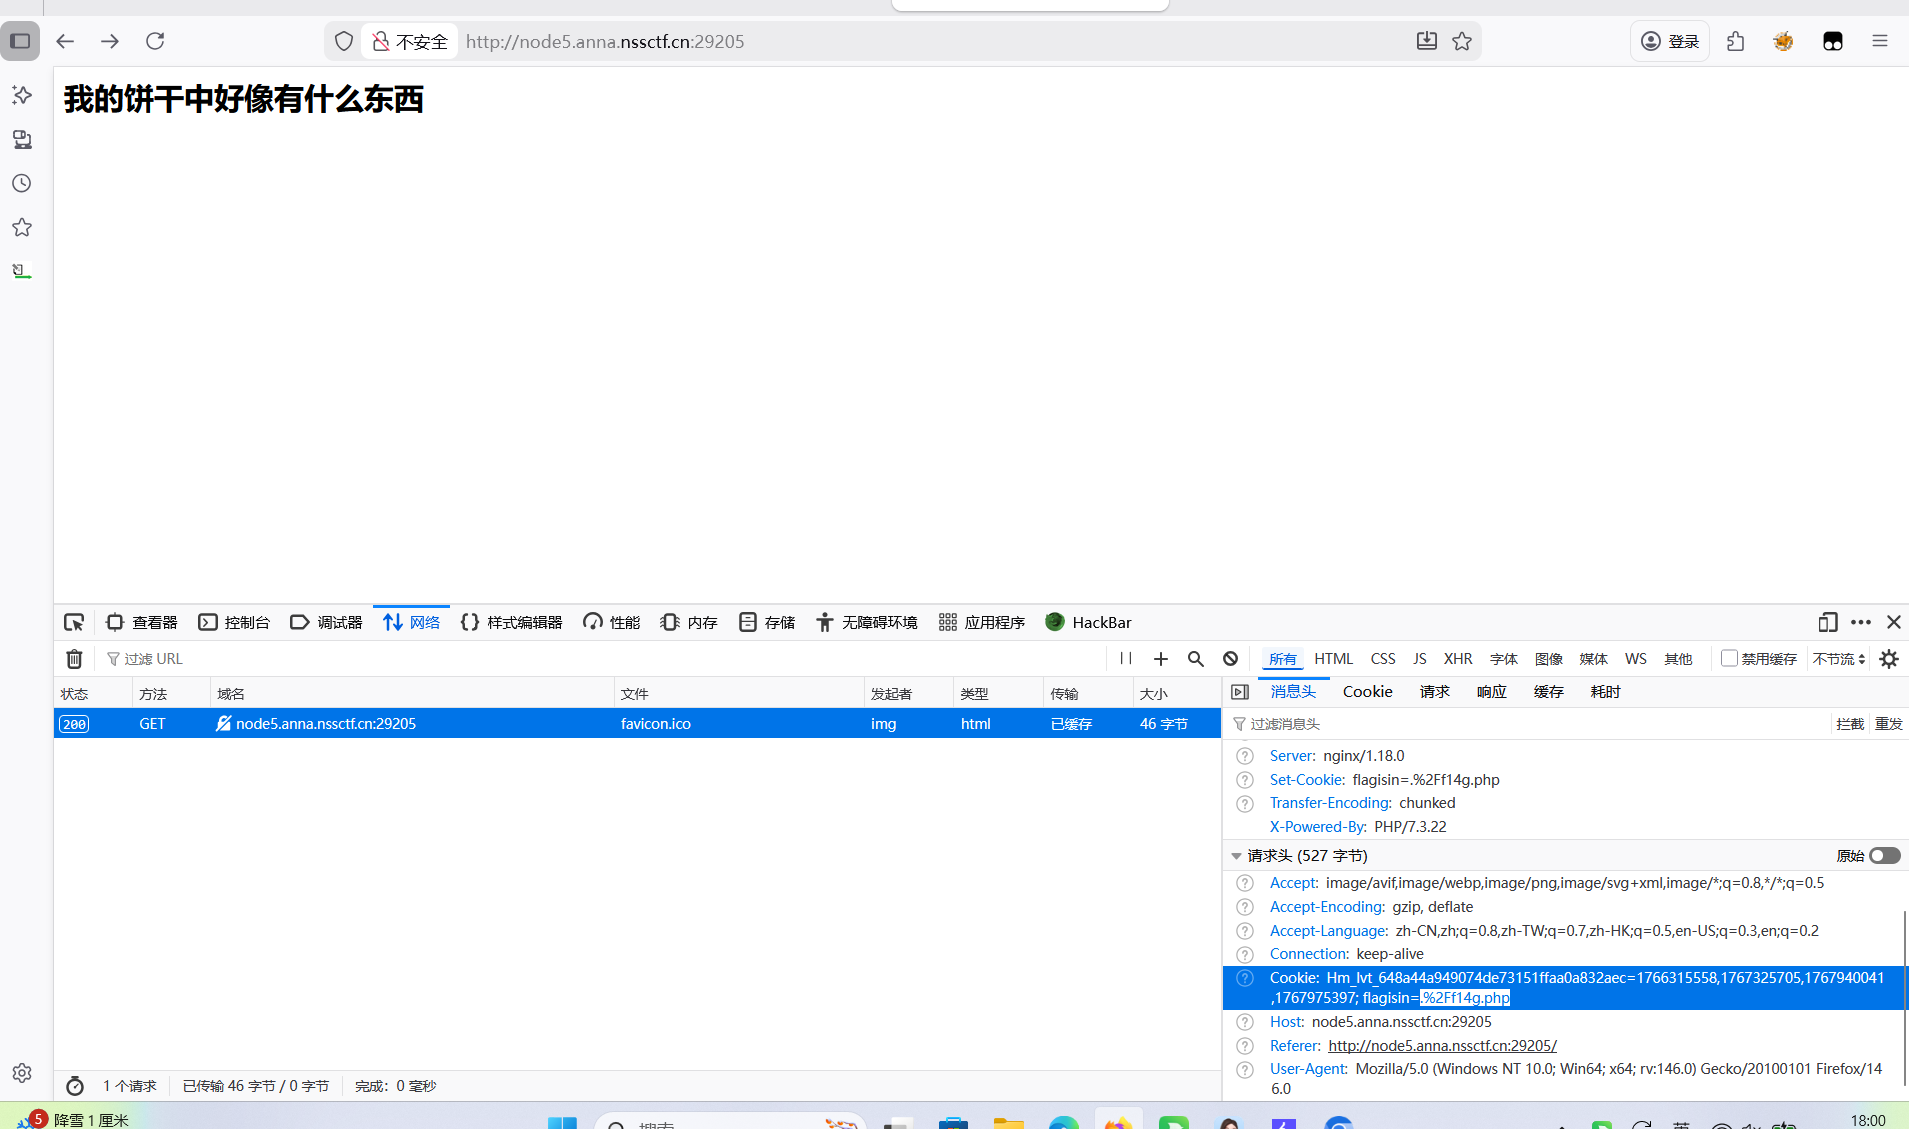Open the Referer URL link

1442,1046
